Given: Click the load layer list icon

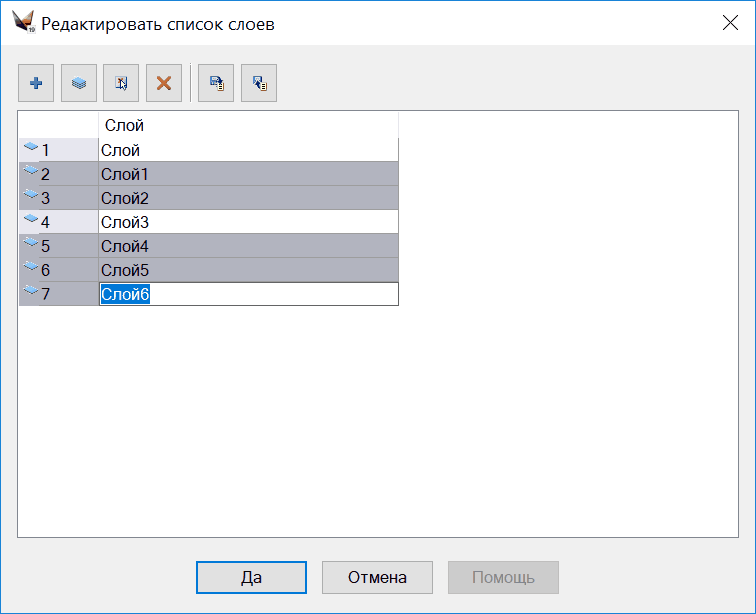Looking at the screenshot, I should pos(259,84).
